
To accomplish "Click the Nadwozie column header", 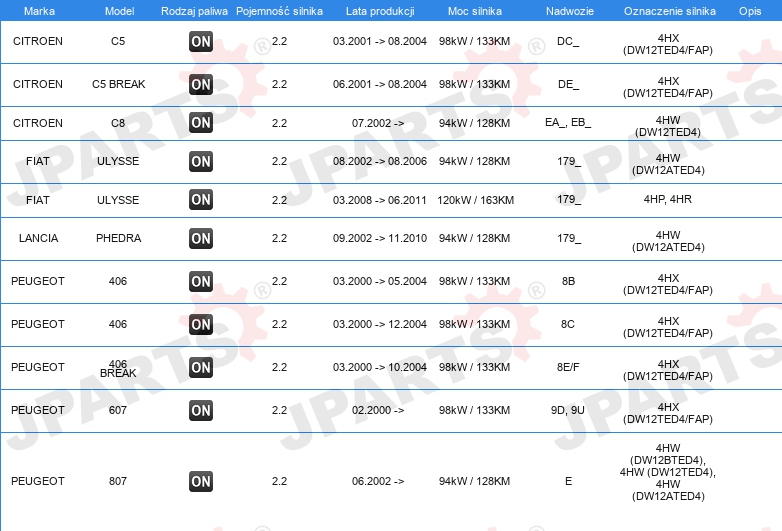I will 570,11.
